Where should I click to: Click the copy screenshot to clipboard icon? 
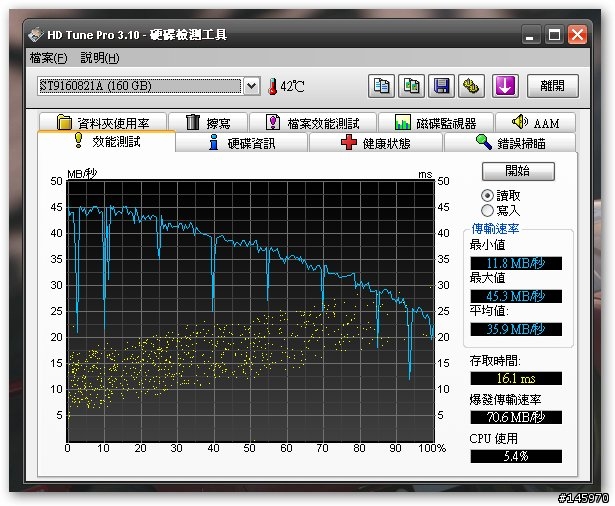(411, 86)
